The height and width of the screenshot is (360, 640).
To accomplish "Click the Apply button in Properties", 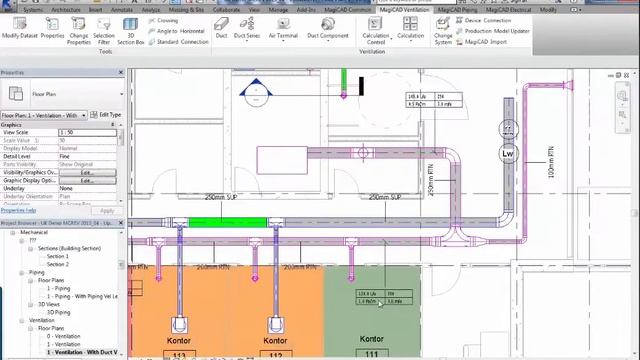I will 107,211.
